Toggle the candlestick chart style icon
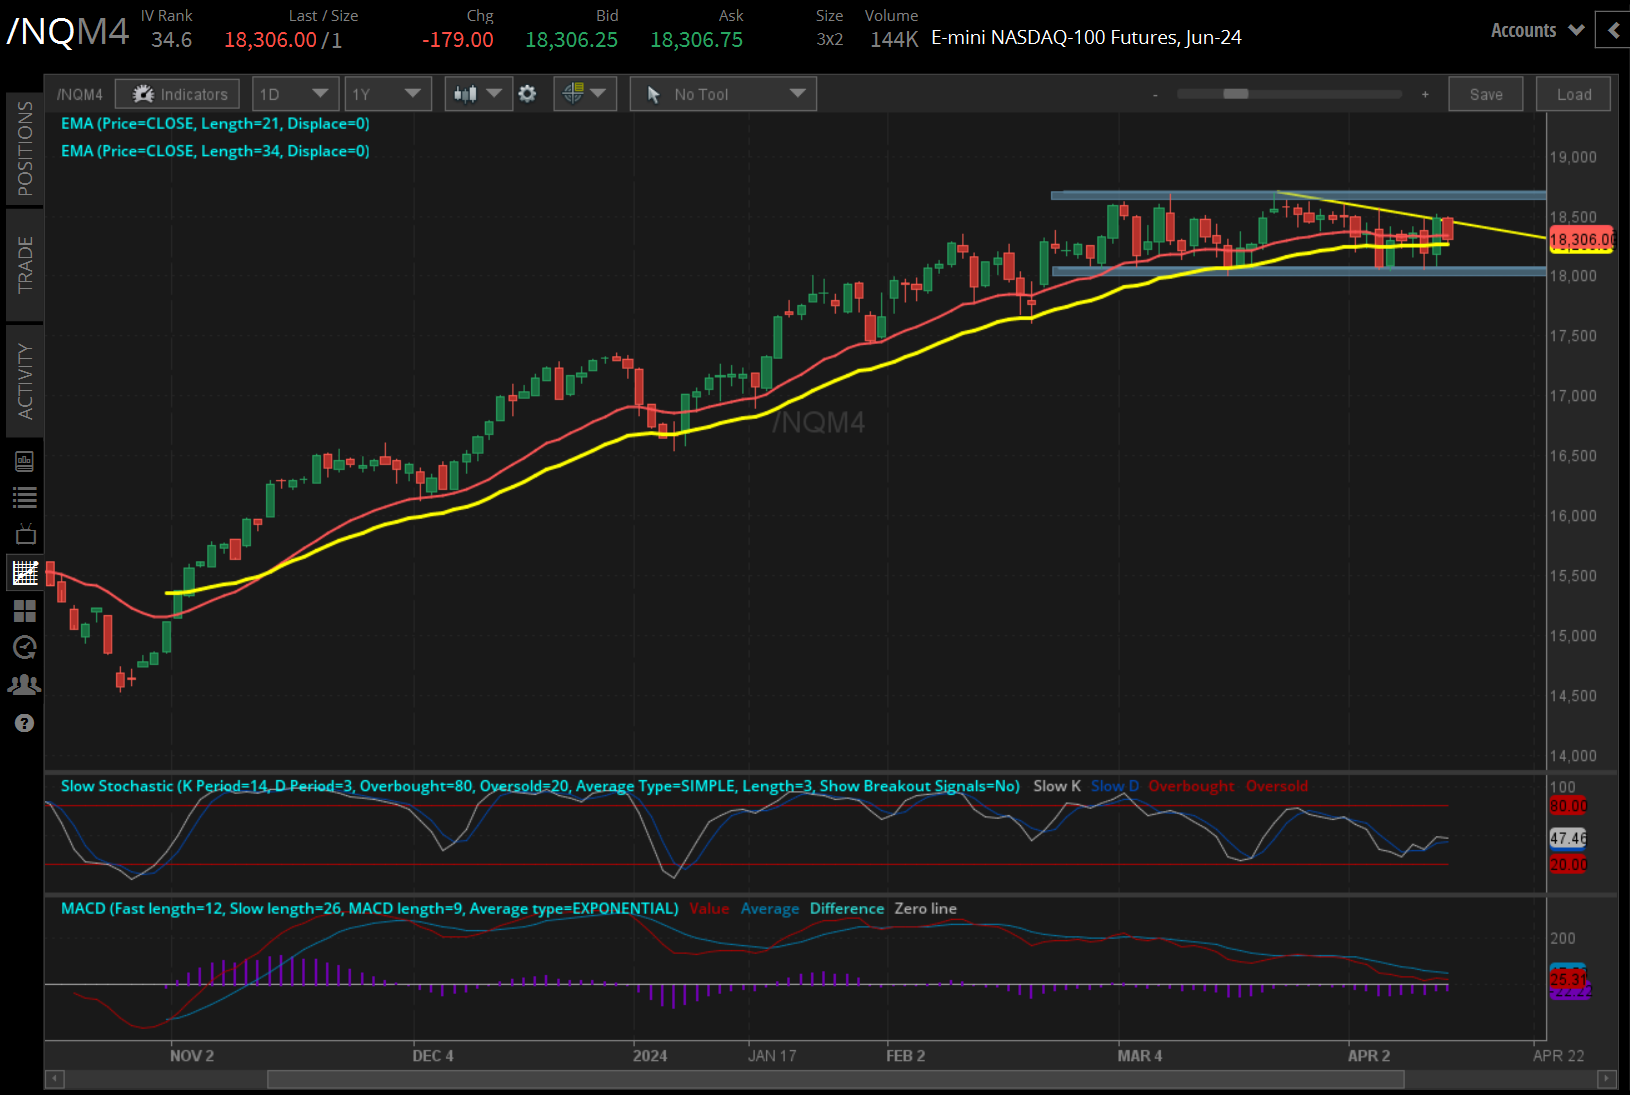 (469, 93)
